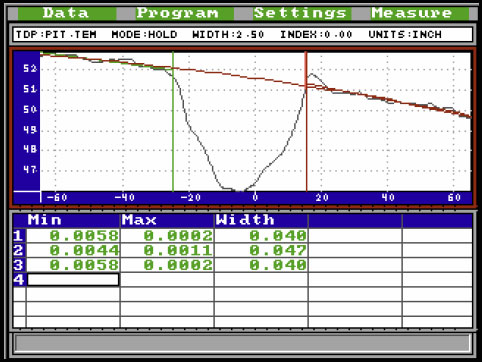
Task: Click y-axis label 47
Action: click(x=30, y=170)
